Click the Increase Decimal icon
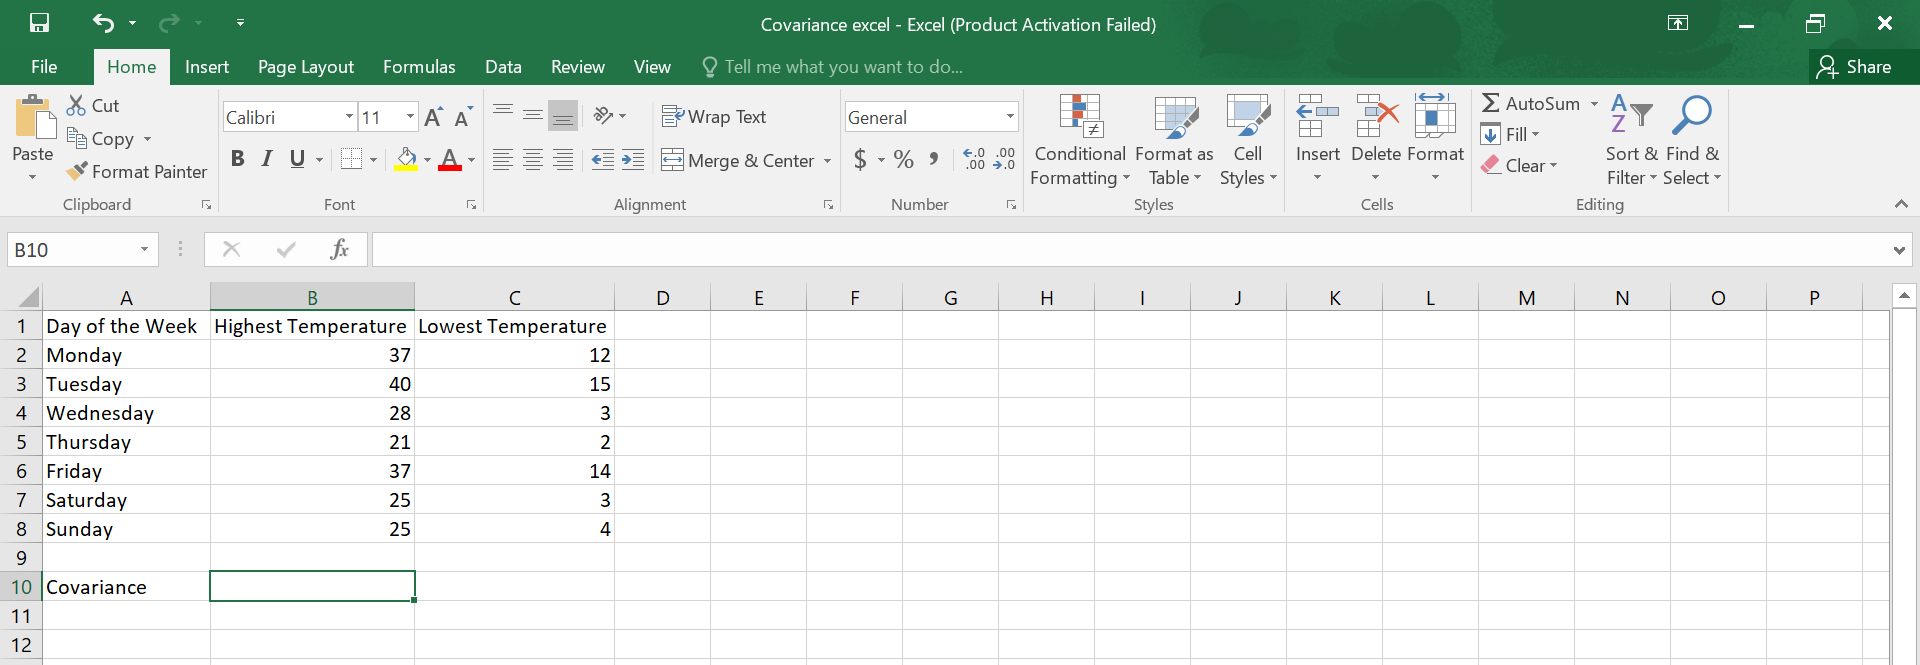The height and width of the screenshot is (665, 1920). tap(974, 160)
